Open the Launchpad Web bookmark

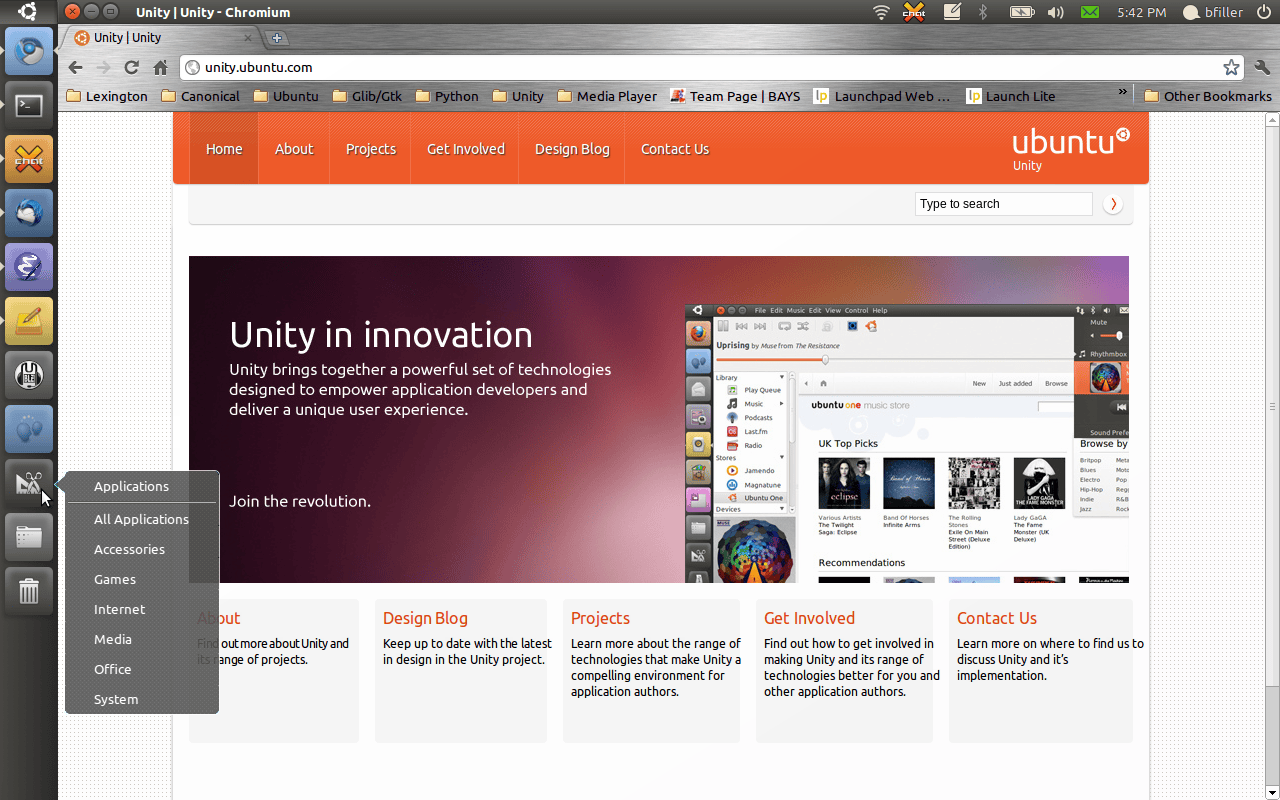(883, 96)
